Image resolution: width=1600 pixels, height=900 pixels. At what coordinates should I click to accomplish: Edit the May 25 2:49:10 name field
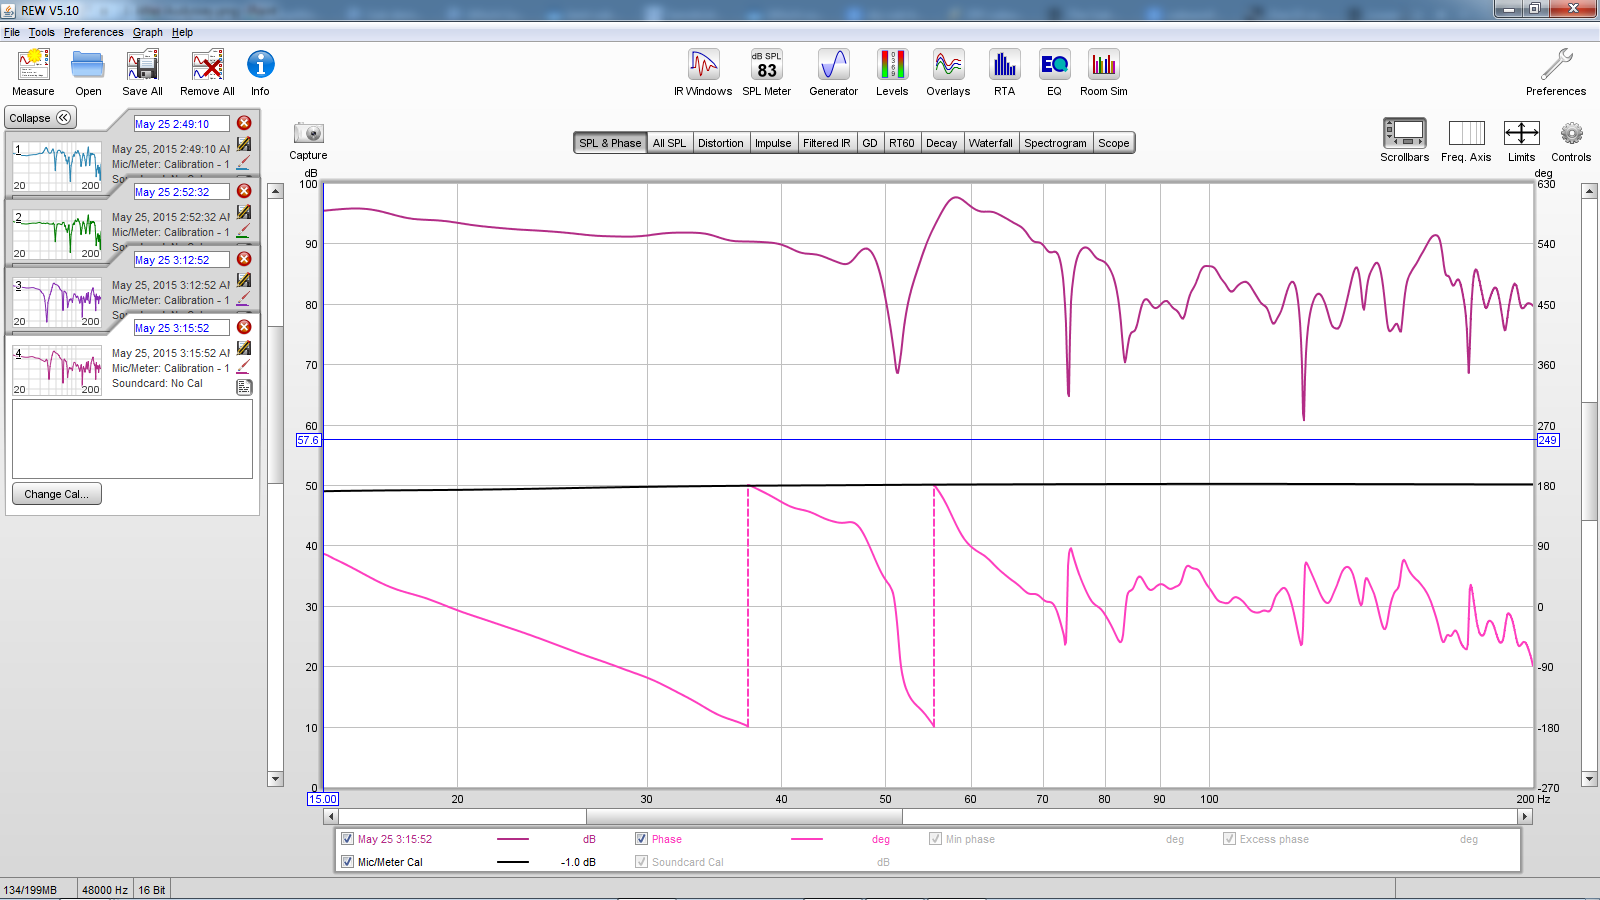coord(181,124)
